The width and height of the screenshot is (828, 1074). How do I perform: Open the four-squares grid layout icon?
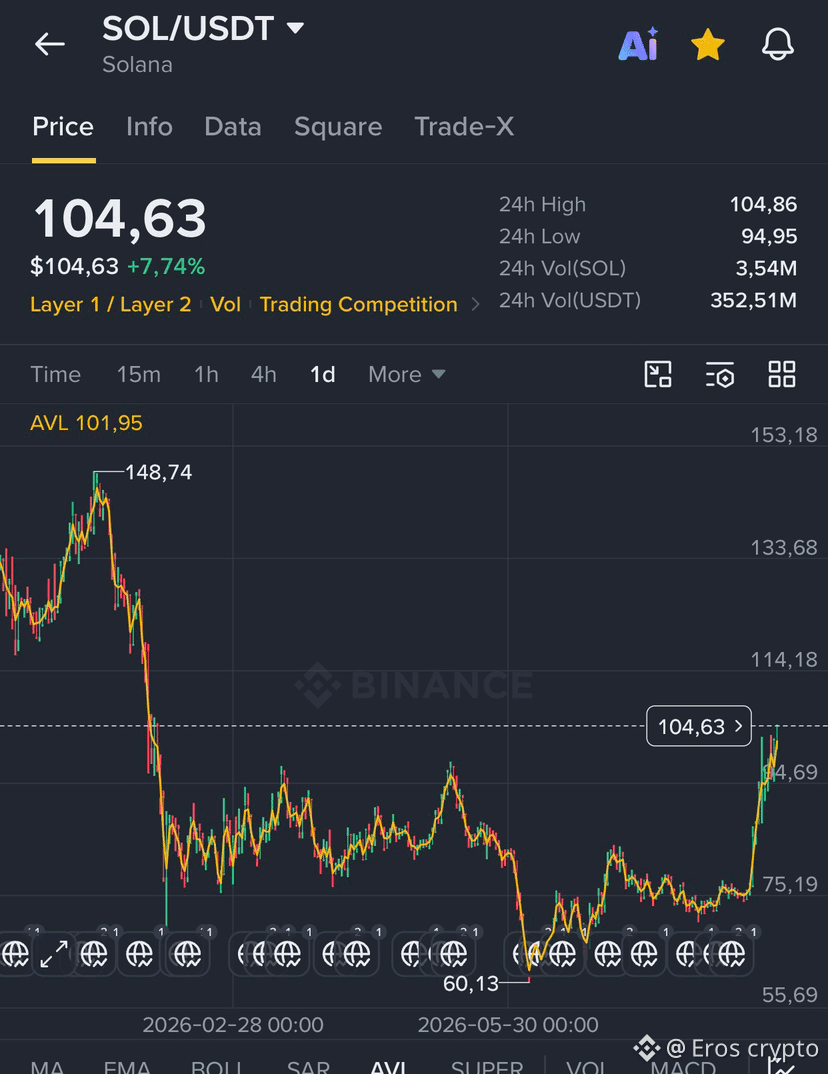coord(781,375)
